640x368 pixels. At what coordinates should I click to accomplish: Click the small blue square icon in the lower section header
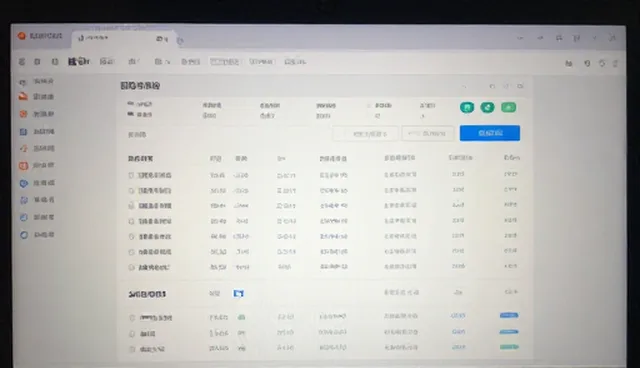238,293
